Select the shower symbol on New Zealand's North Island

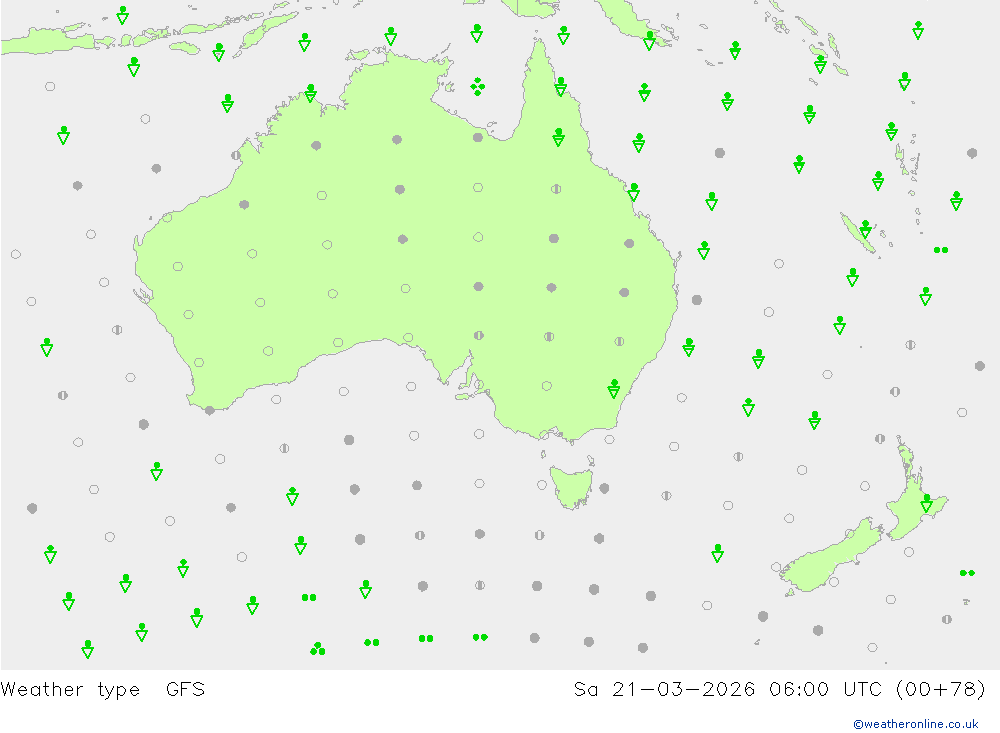tap(927, 503)
